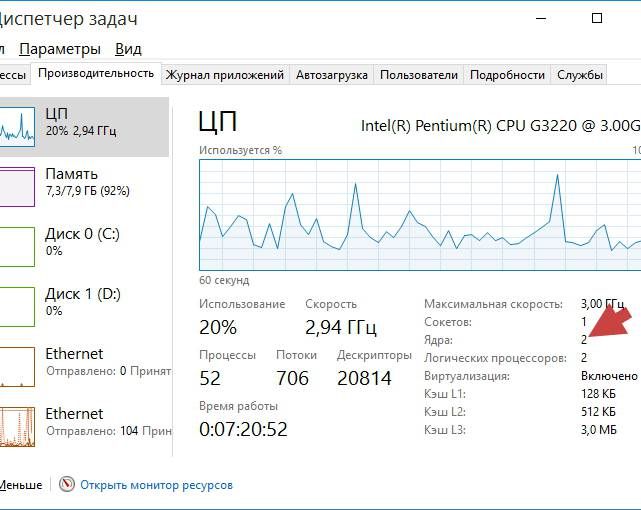
Task: Click the Кэш L3 value 3,0 МБ
Action: coord(598,430)
